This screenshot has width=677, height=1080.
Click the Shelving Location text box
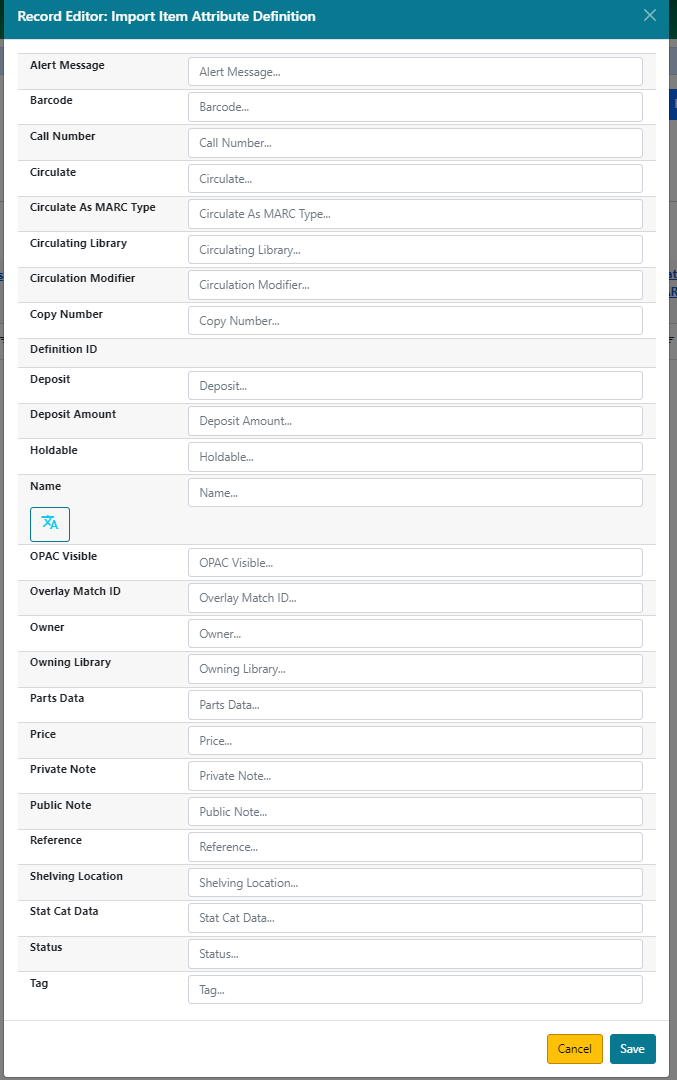[x=415, y=883]
